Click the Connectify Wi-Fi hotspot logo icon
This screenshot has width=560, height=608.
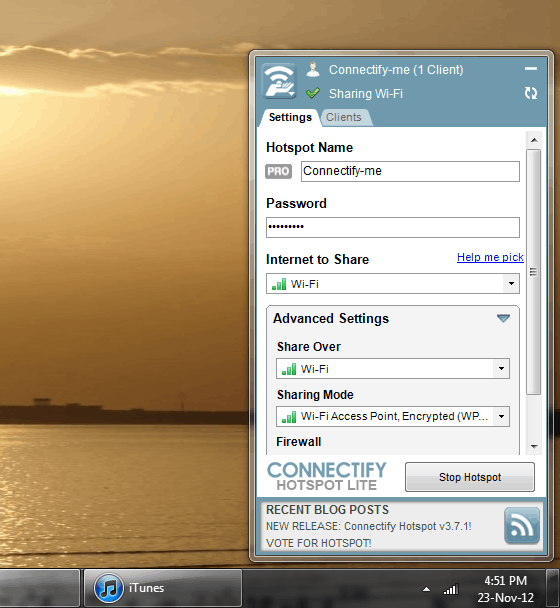279,81
